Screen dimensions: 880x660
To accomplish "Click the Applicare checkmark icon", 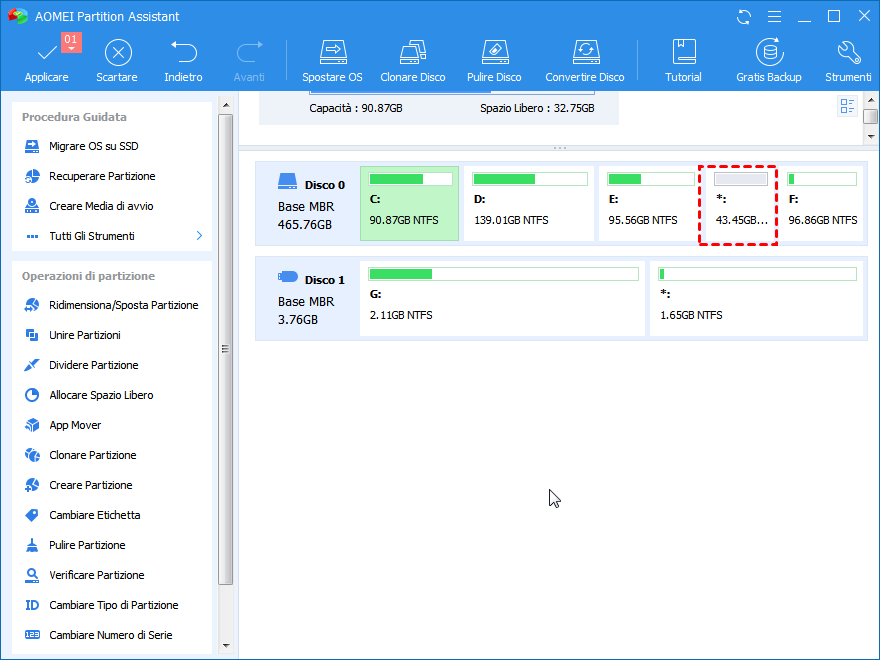I will click(47, 53).
